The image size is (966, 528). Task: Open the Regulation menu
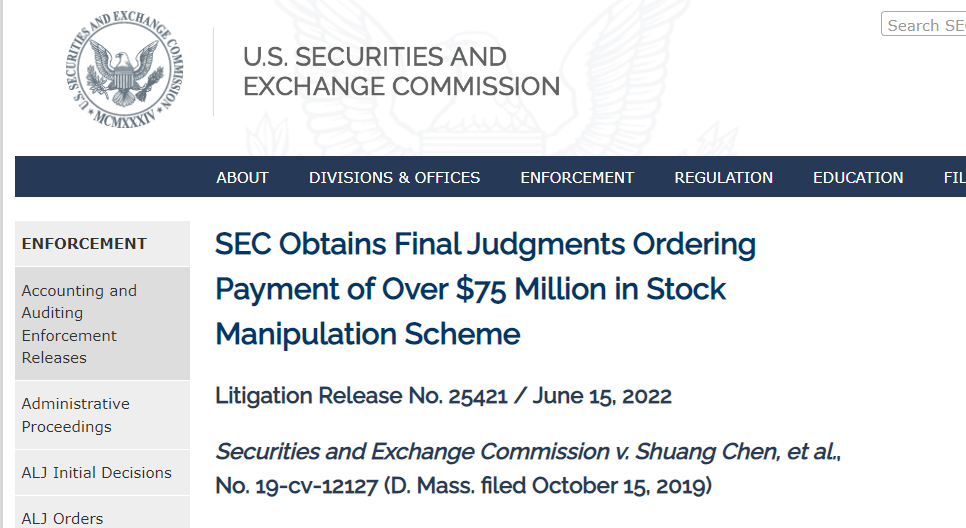click(723, 177)
